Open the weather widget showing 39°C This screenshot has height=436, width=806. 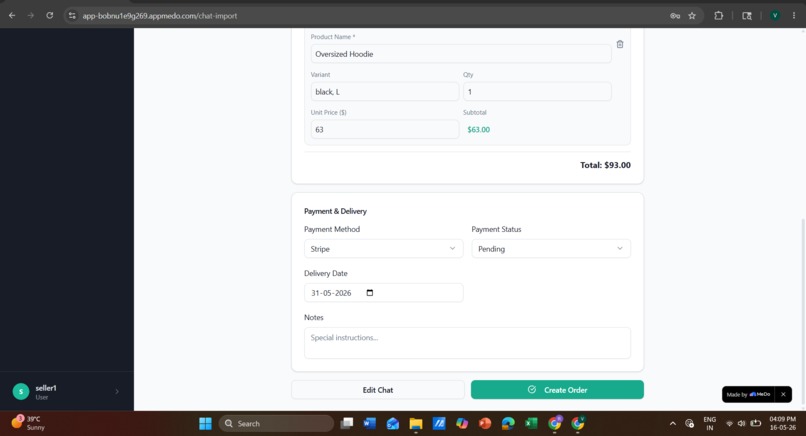click(x=28, y=423)
